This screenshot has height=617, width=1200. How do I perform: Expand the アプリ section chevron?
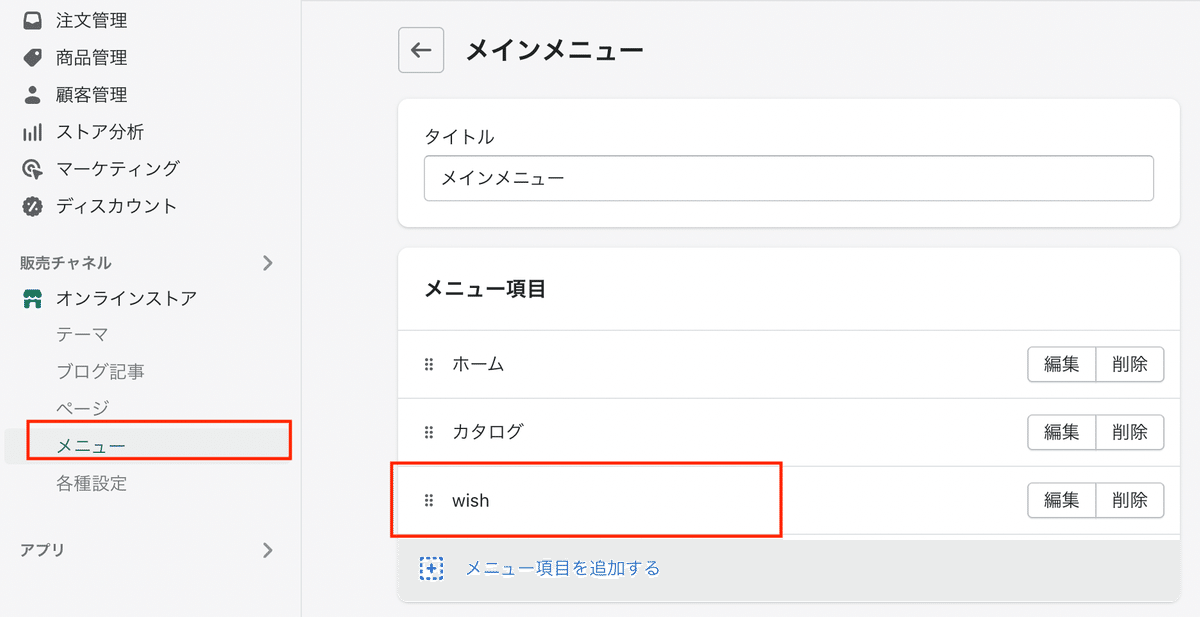(x=267, y=550)
